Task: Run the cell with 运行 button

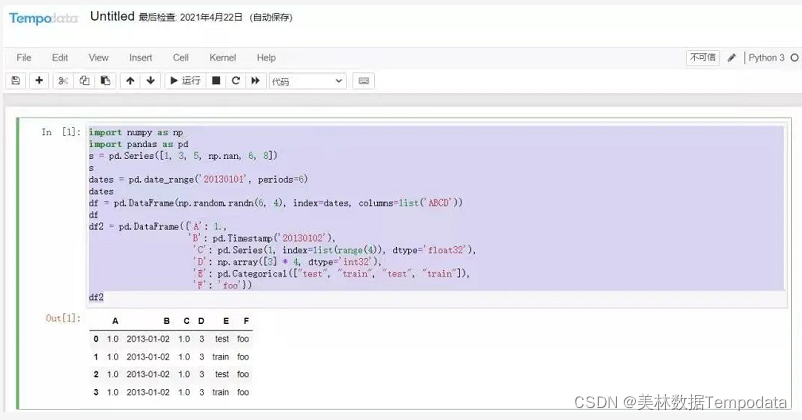Action: [185, 81]
